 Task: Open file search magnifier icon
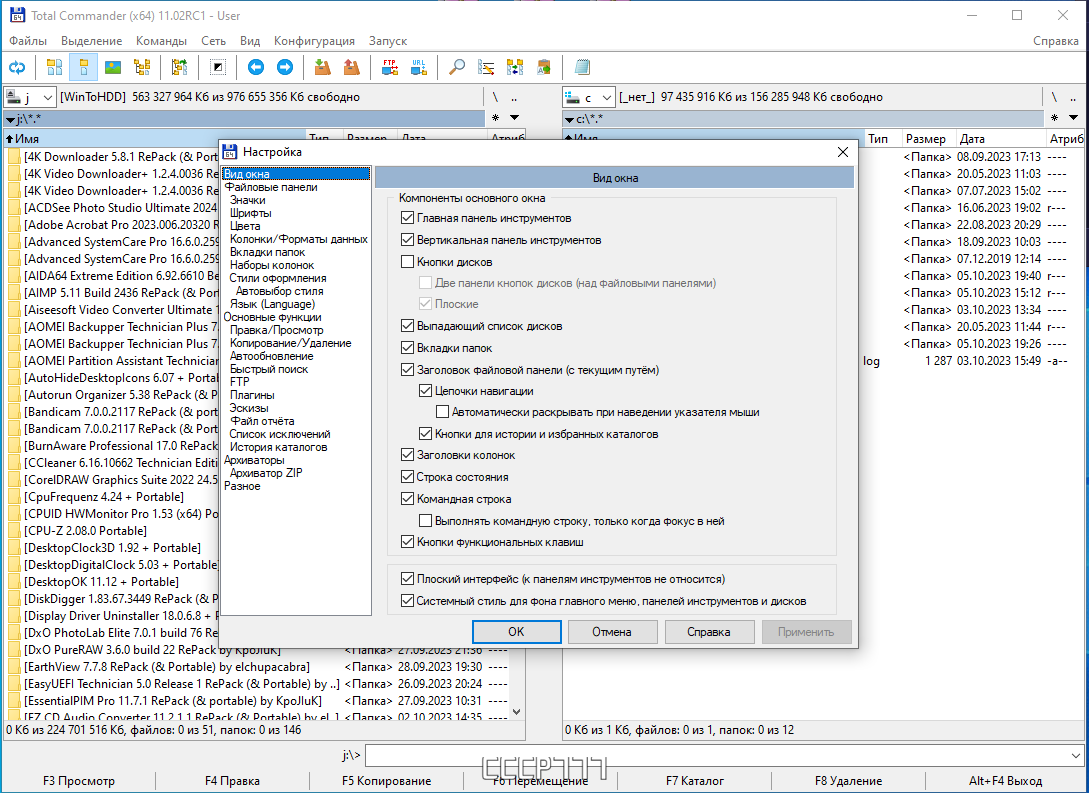pos(456,67)
